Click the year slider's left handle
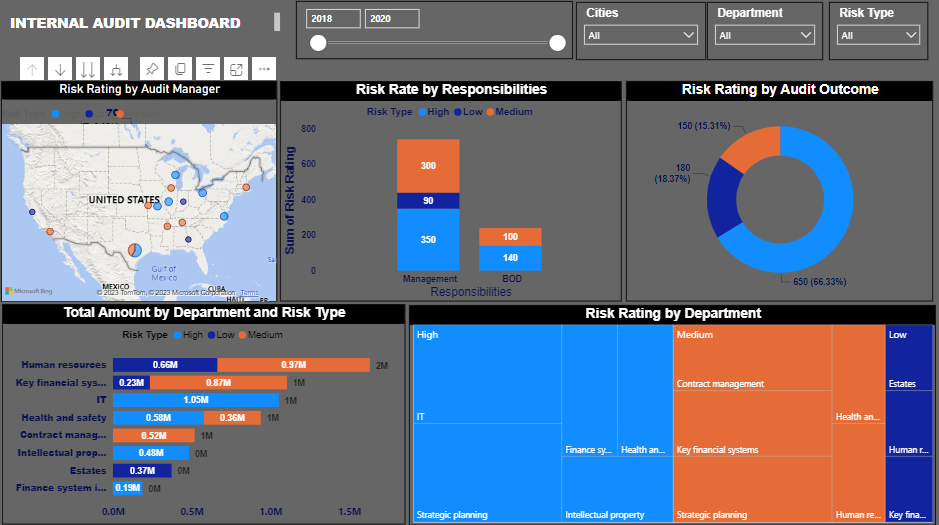The height and width of the screenshot is (525, 939). (x=318, y=42)
